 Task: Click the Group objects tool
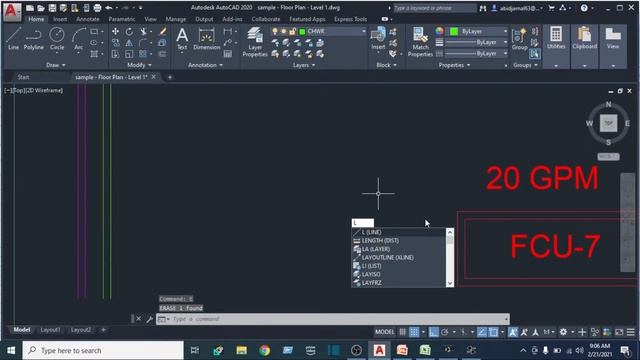tap(519, 39)
